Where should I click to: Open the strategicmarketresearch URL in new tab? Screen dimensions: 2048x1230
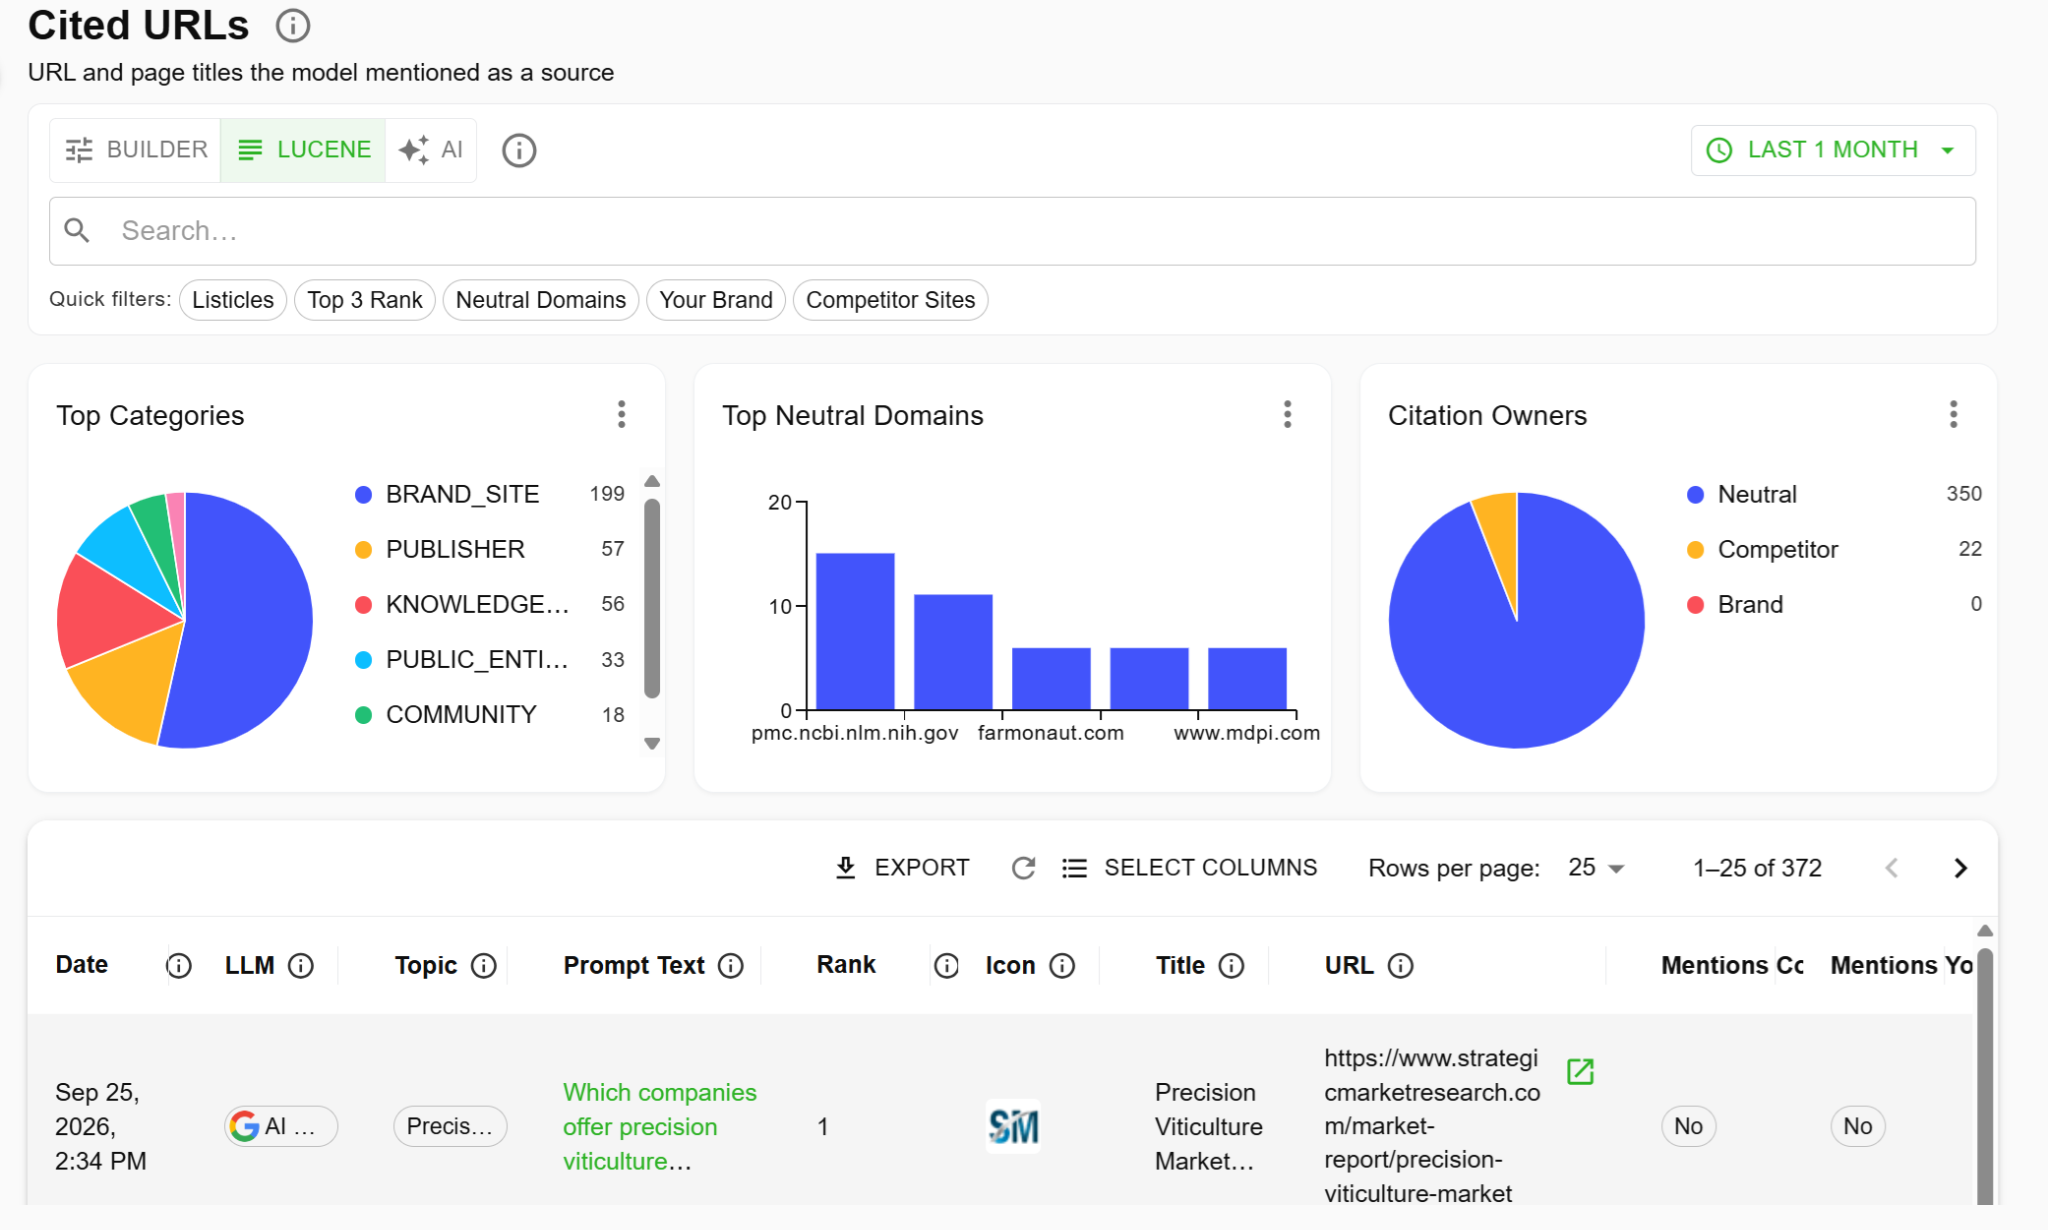[1580, 1071]
